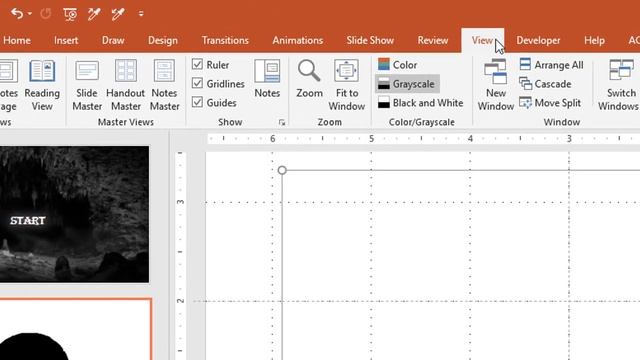Choose Black and White view
The height and width of the screenshot is (360, 640).
click(x=421, y=103)
